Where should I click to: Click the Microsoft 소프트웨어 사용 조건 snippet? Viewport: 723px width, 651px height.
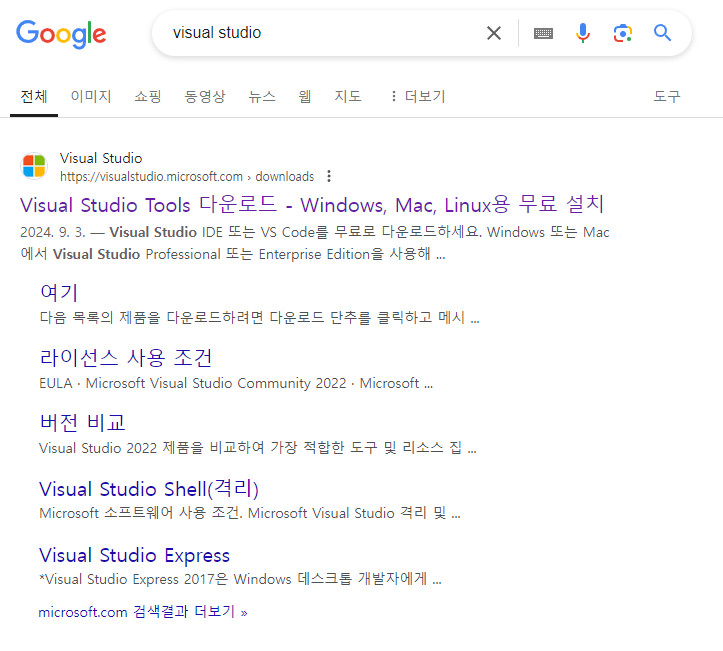250,513
